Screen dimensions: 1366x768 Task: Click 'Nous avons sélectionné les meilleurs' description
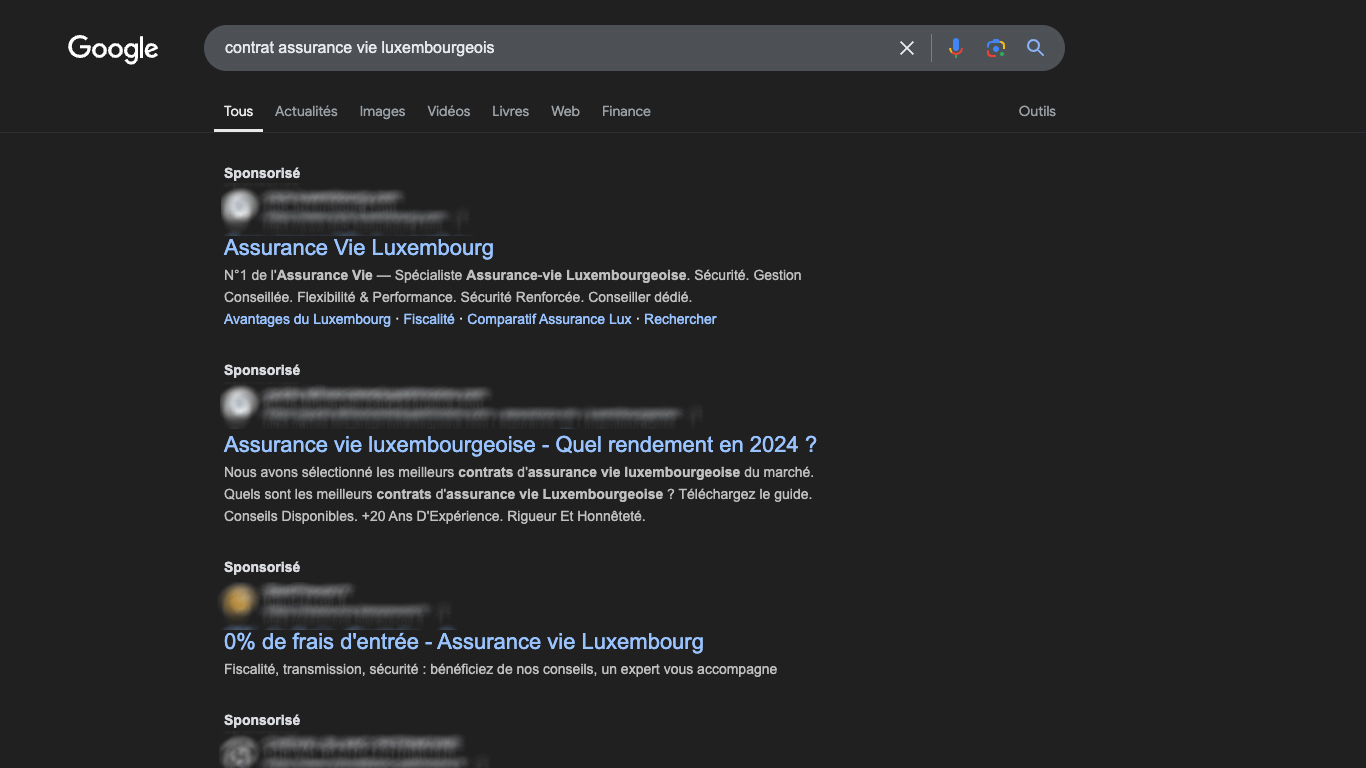[519, 494]
